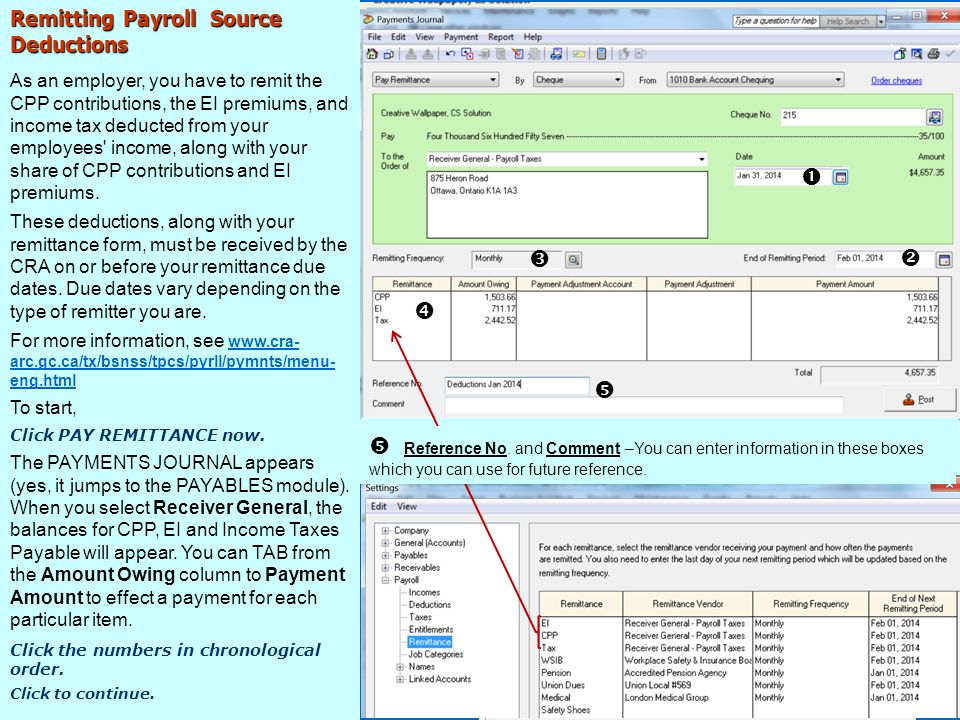Select the Job Categories item in the Settings tree
The width and height of the screenshot is (960, 720).
pos(436,654)
